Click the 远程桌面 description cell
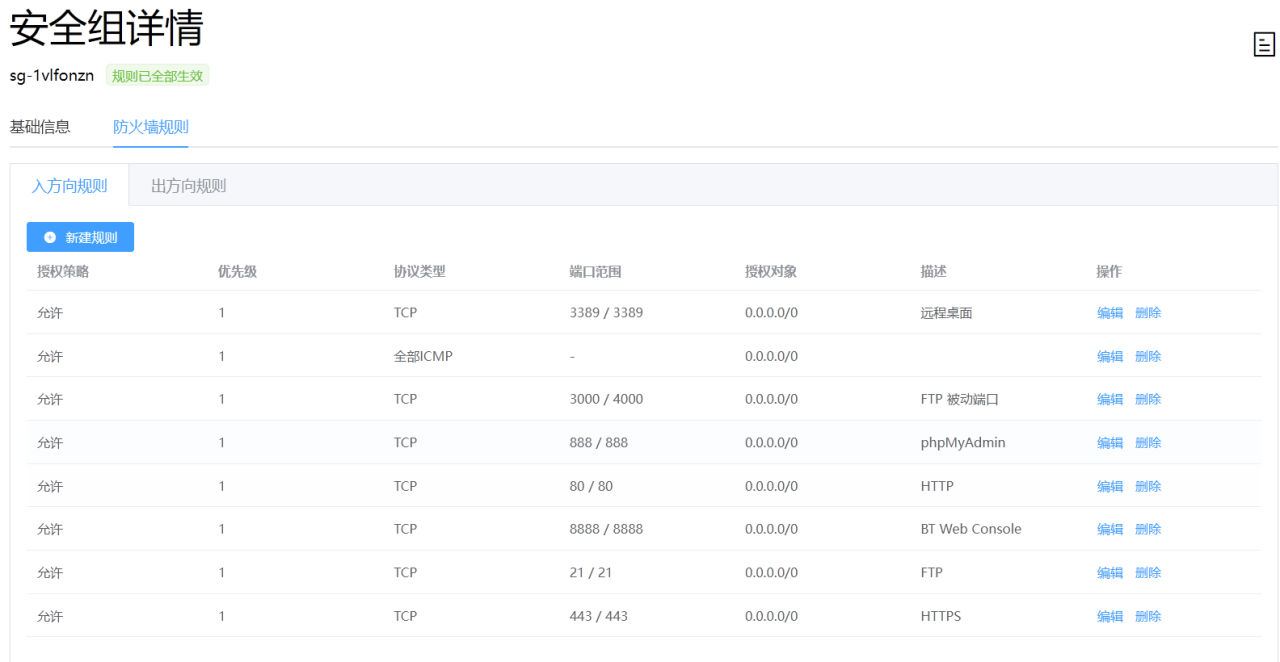This screenshot has height=662, width=1280. click(947, 313)
